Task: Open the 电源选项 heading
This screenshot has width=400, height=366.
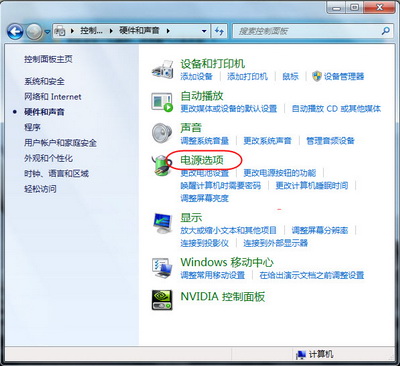Action: pyautogui.click(x=202, y=160)
